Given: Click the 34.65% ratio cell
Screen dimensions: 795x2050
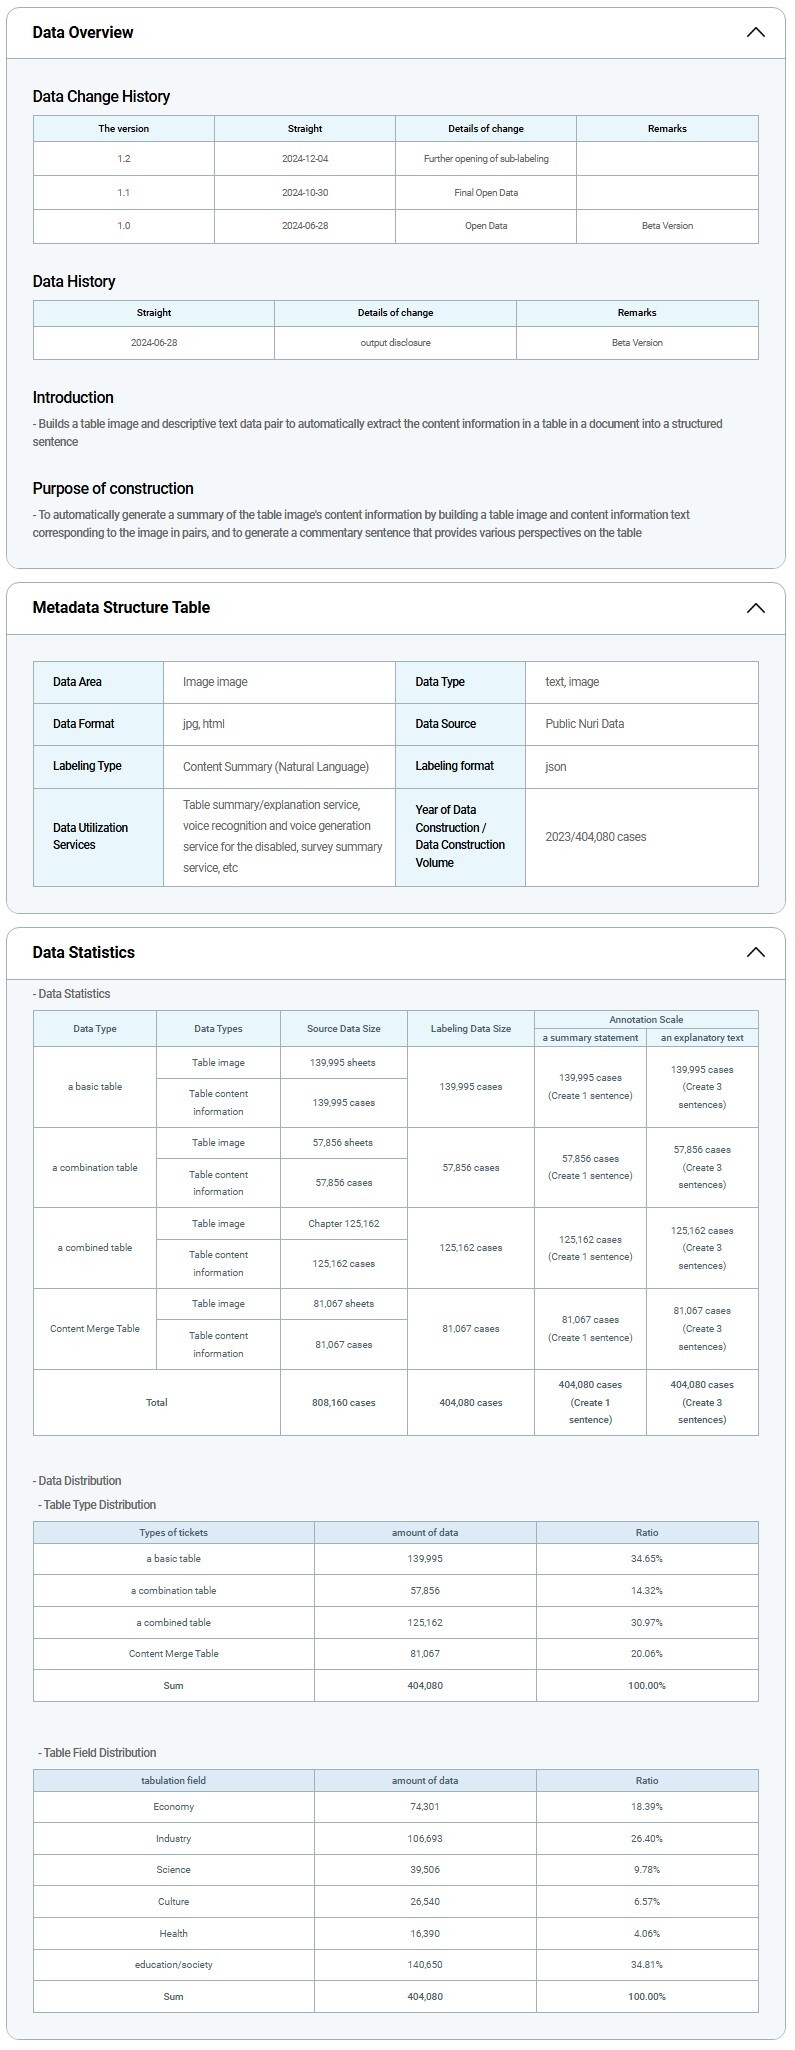Looking at the screenshot, I should coord(647,1559).
